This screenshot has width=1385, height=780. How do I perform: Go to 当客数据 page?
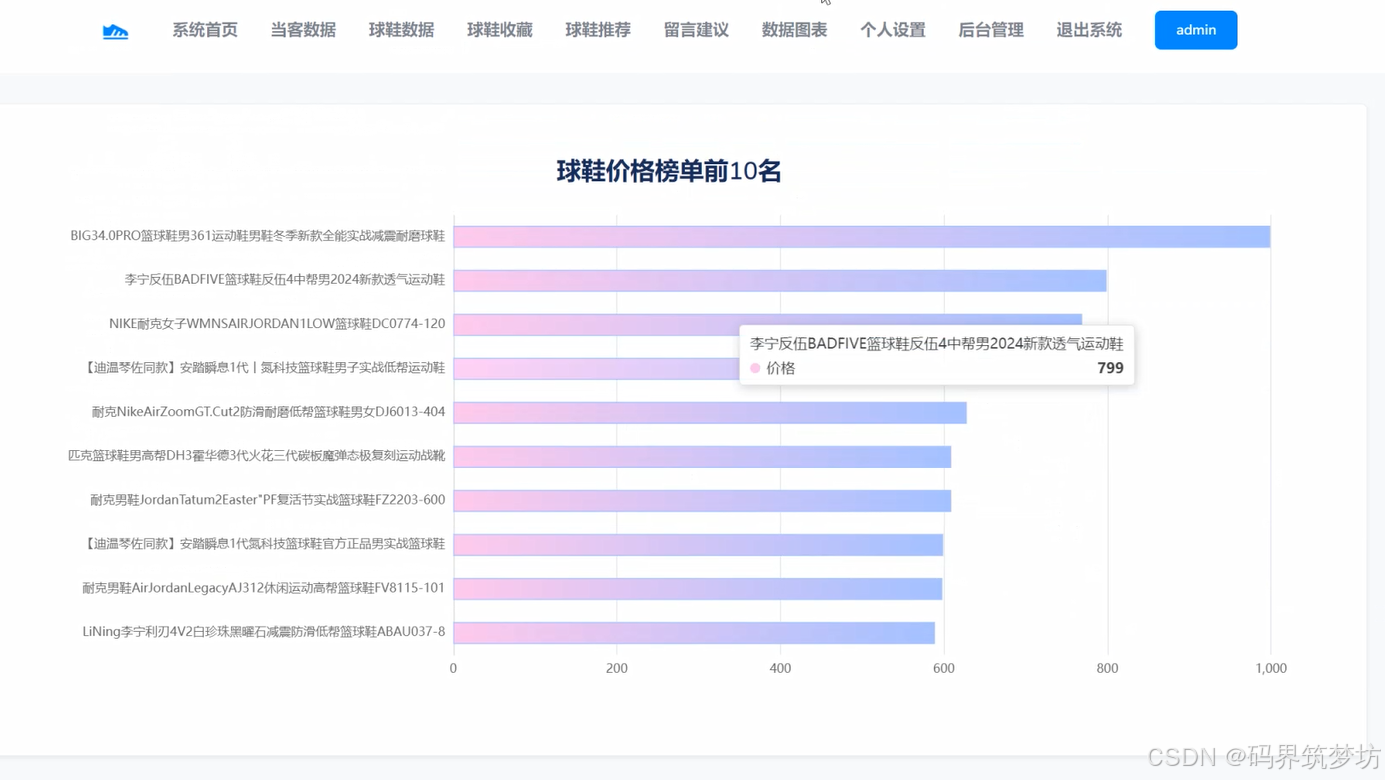click(x=303, y=30)
